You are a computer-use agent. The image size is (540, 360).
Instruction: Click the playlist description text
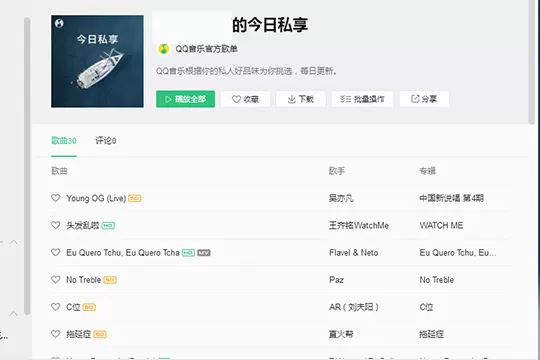pyautogui.click(x=247, y=71)
